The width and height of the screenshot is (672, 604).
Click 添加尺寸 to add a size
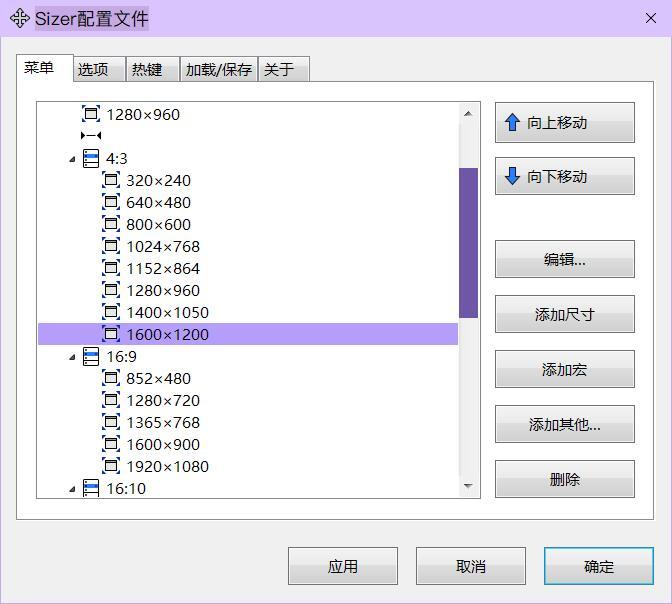tap(565, 314)
